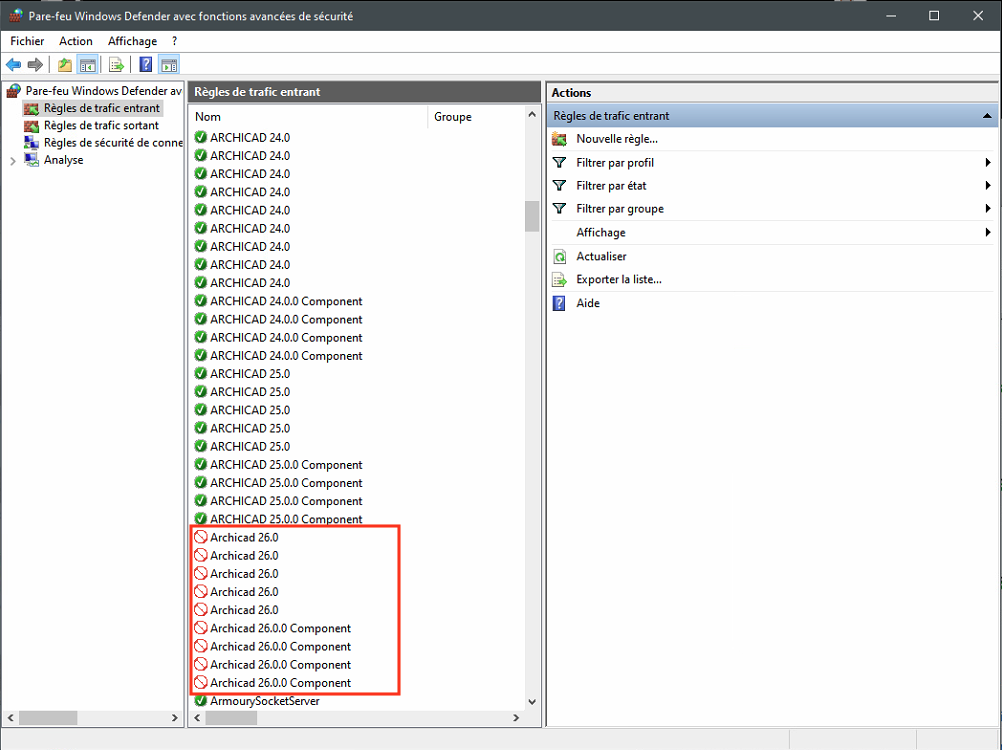Viewport: 1002px width, 750px height.
Task: Click the Règles de trafic sortant icon
Action: [31, 126]
